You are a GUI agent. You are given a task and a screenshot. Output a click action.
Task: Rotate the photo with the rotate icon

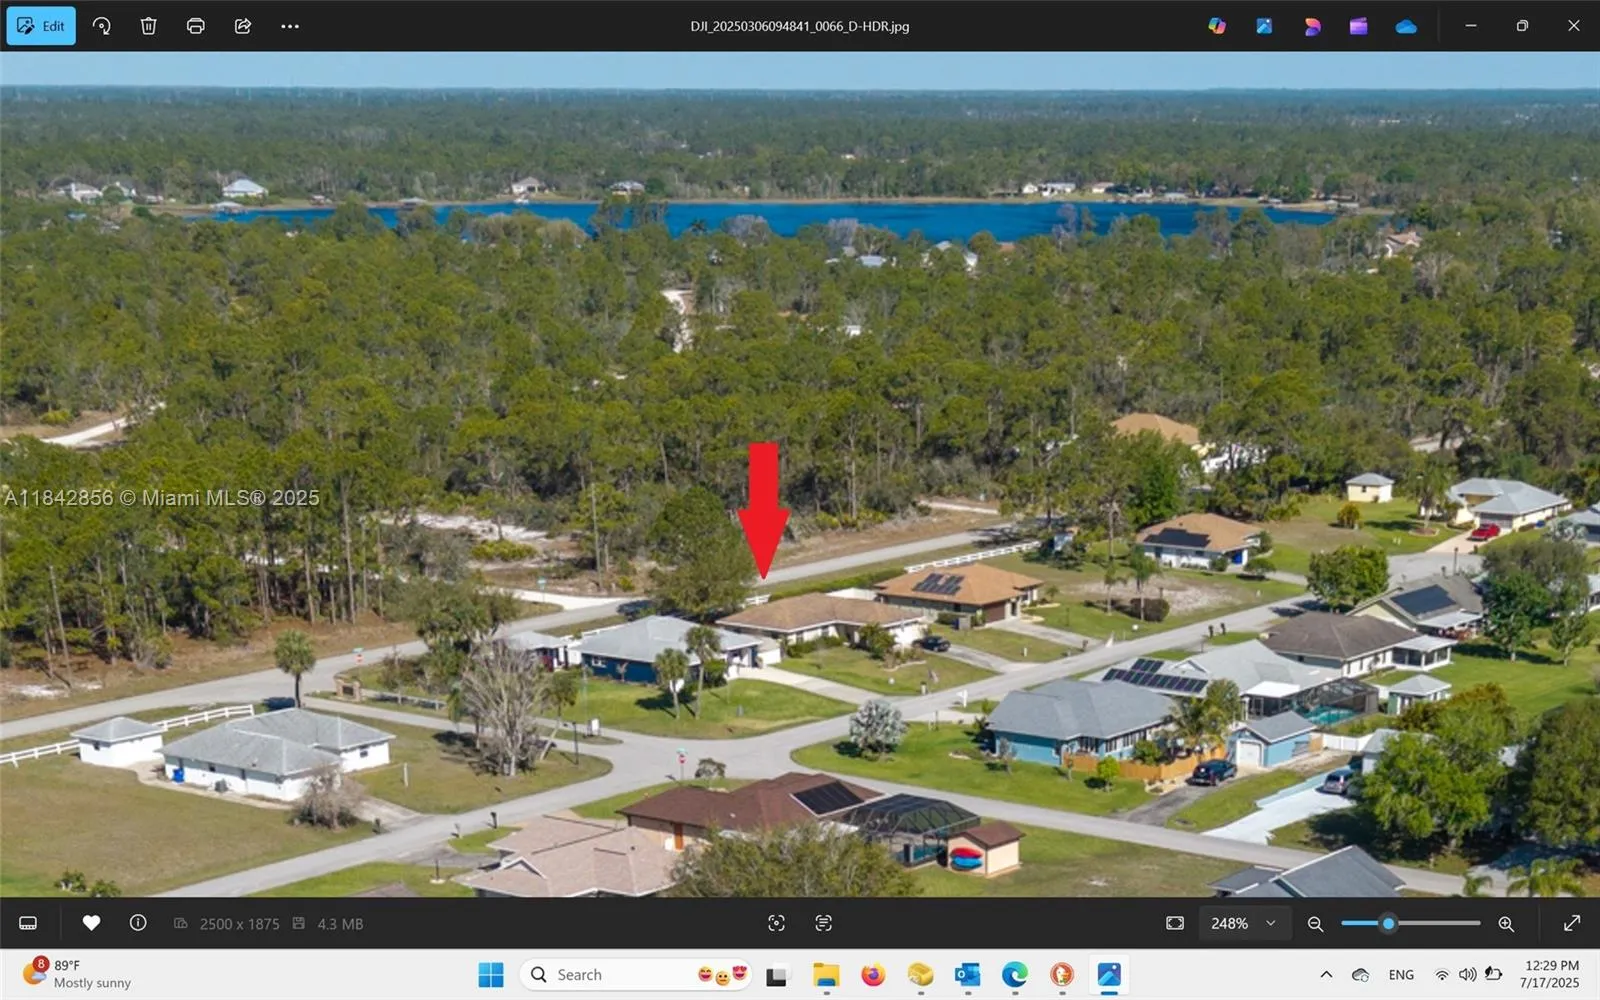102,26
